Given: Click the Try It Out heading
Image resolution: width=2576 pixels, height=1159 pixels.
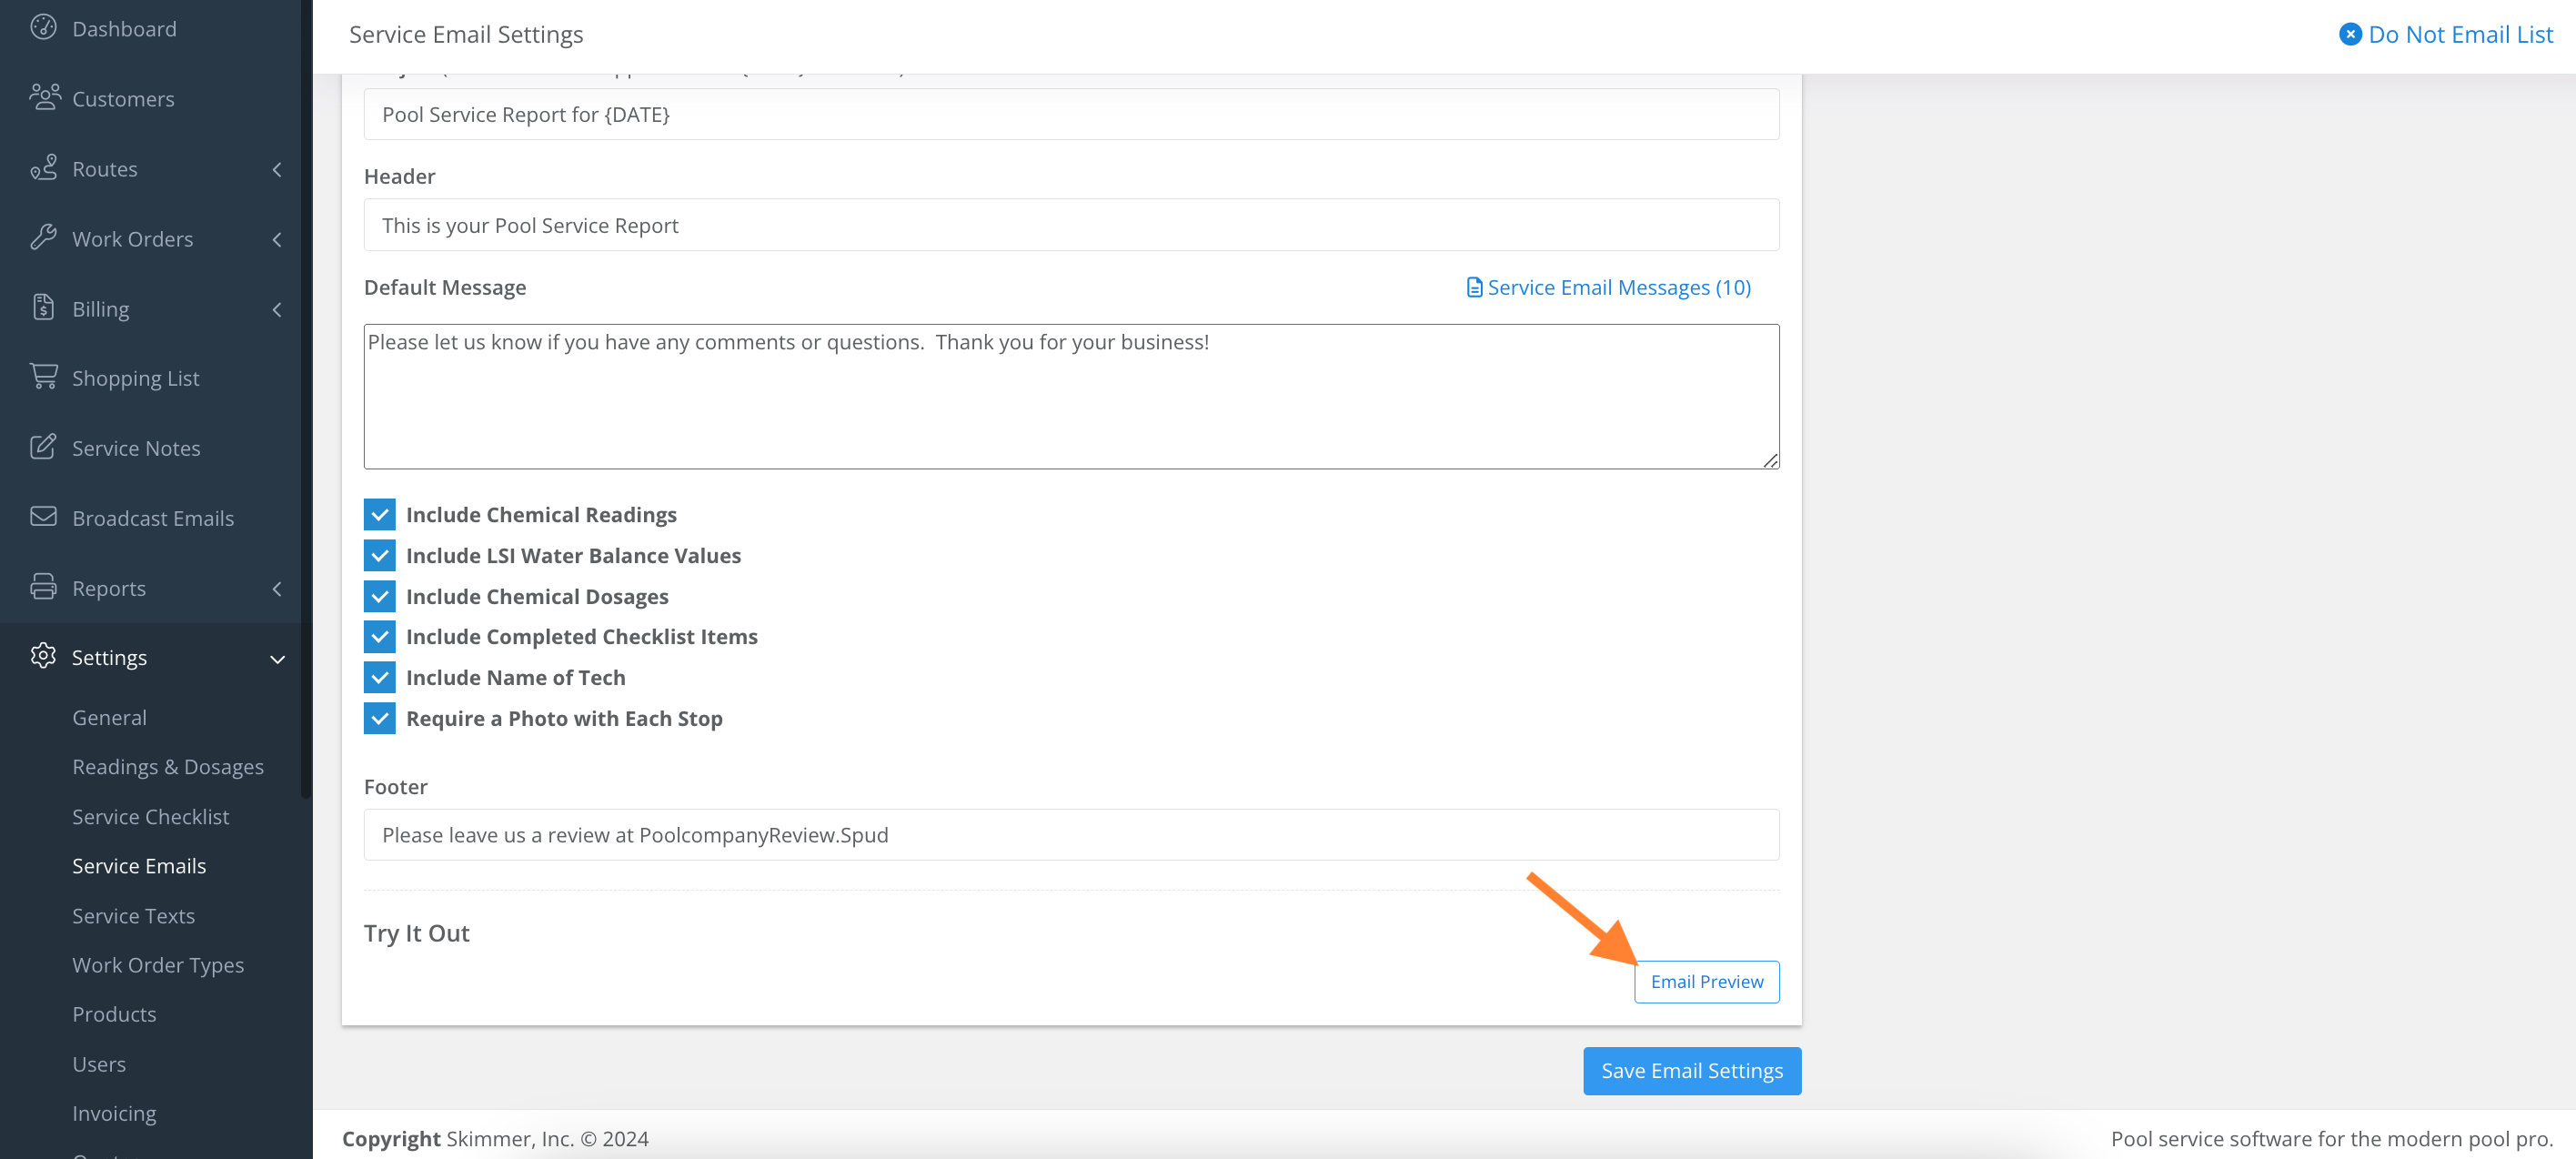Looking at the screenshot, I should point(416,933).
